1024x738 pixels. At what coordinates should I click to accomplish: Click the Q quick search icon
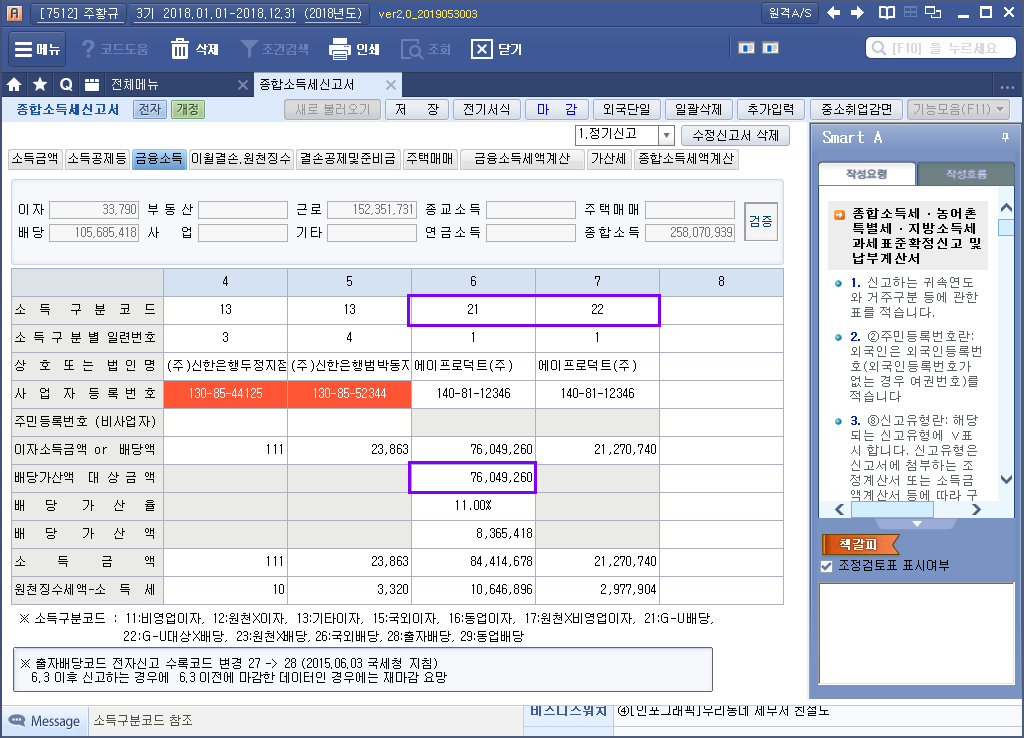[x=66, y=84]
